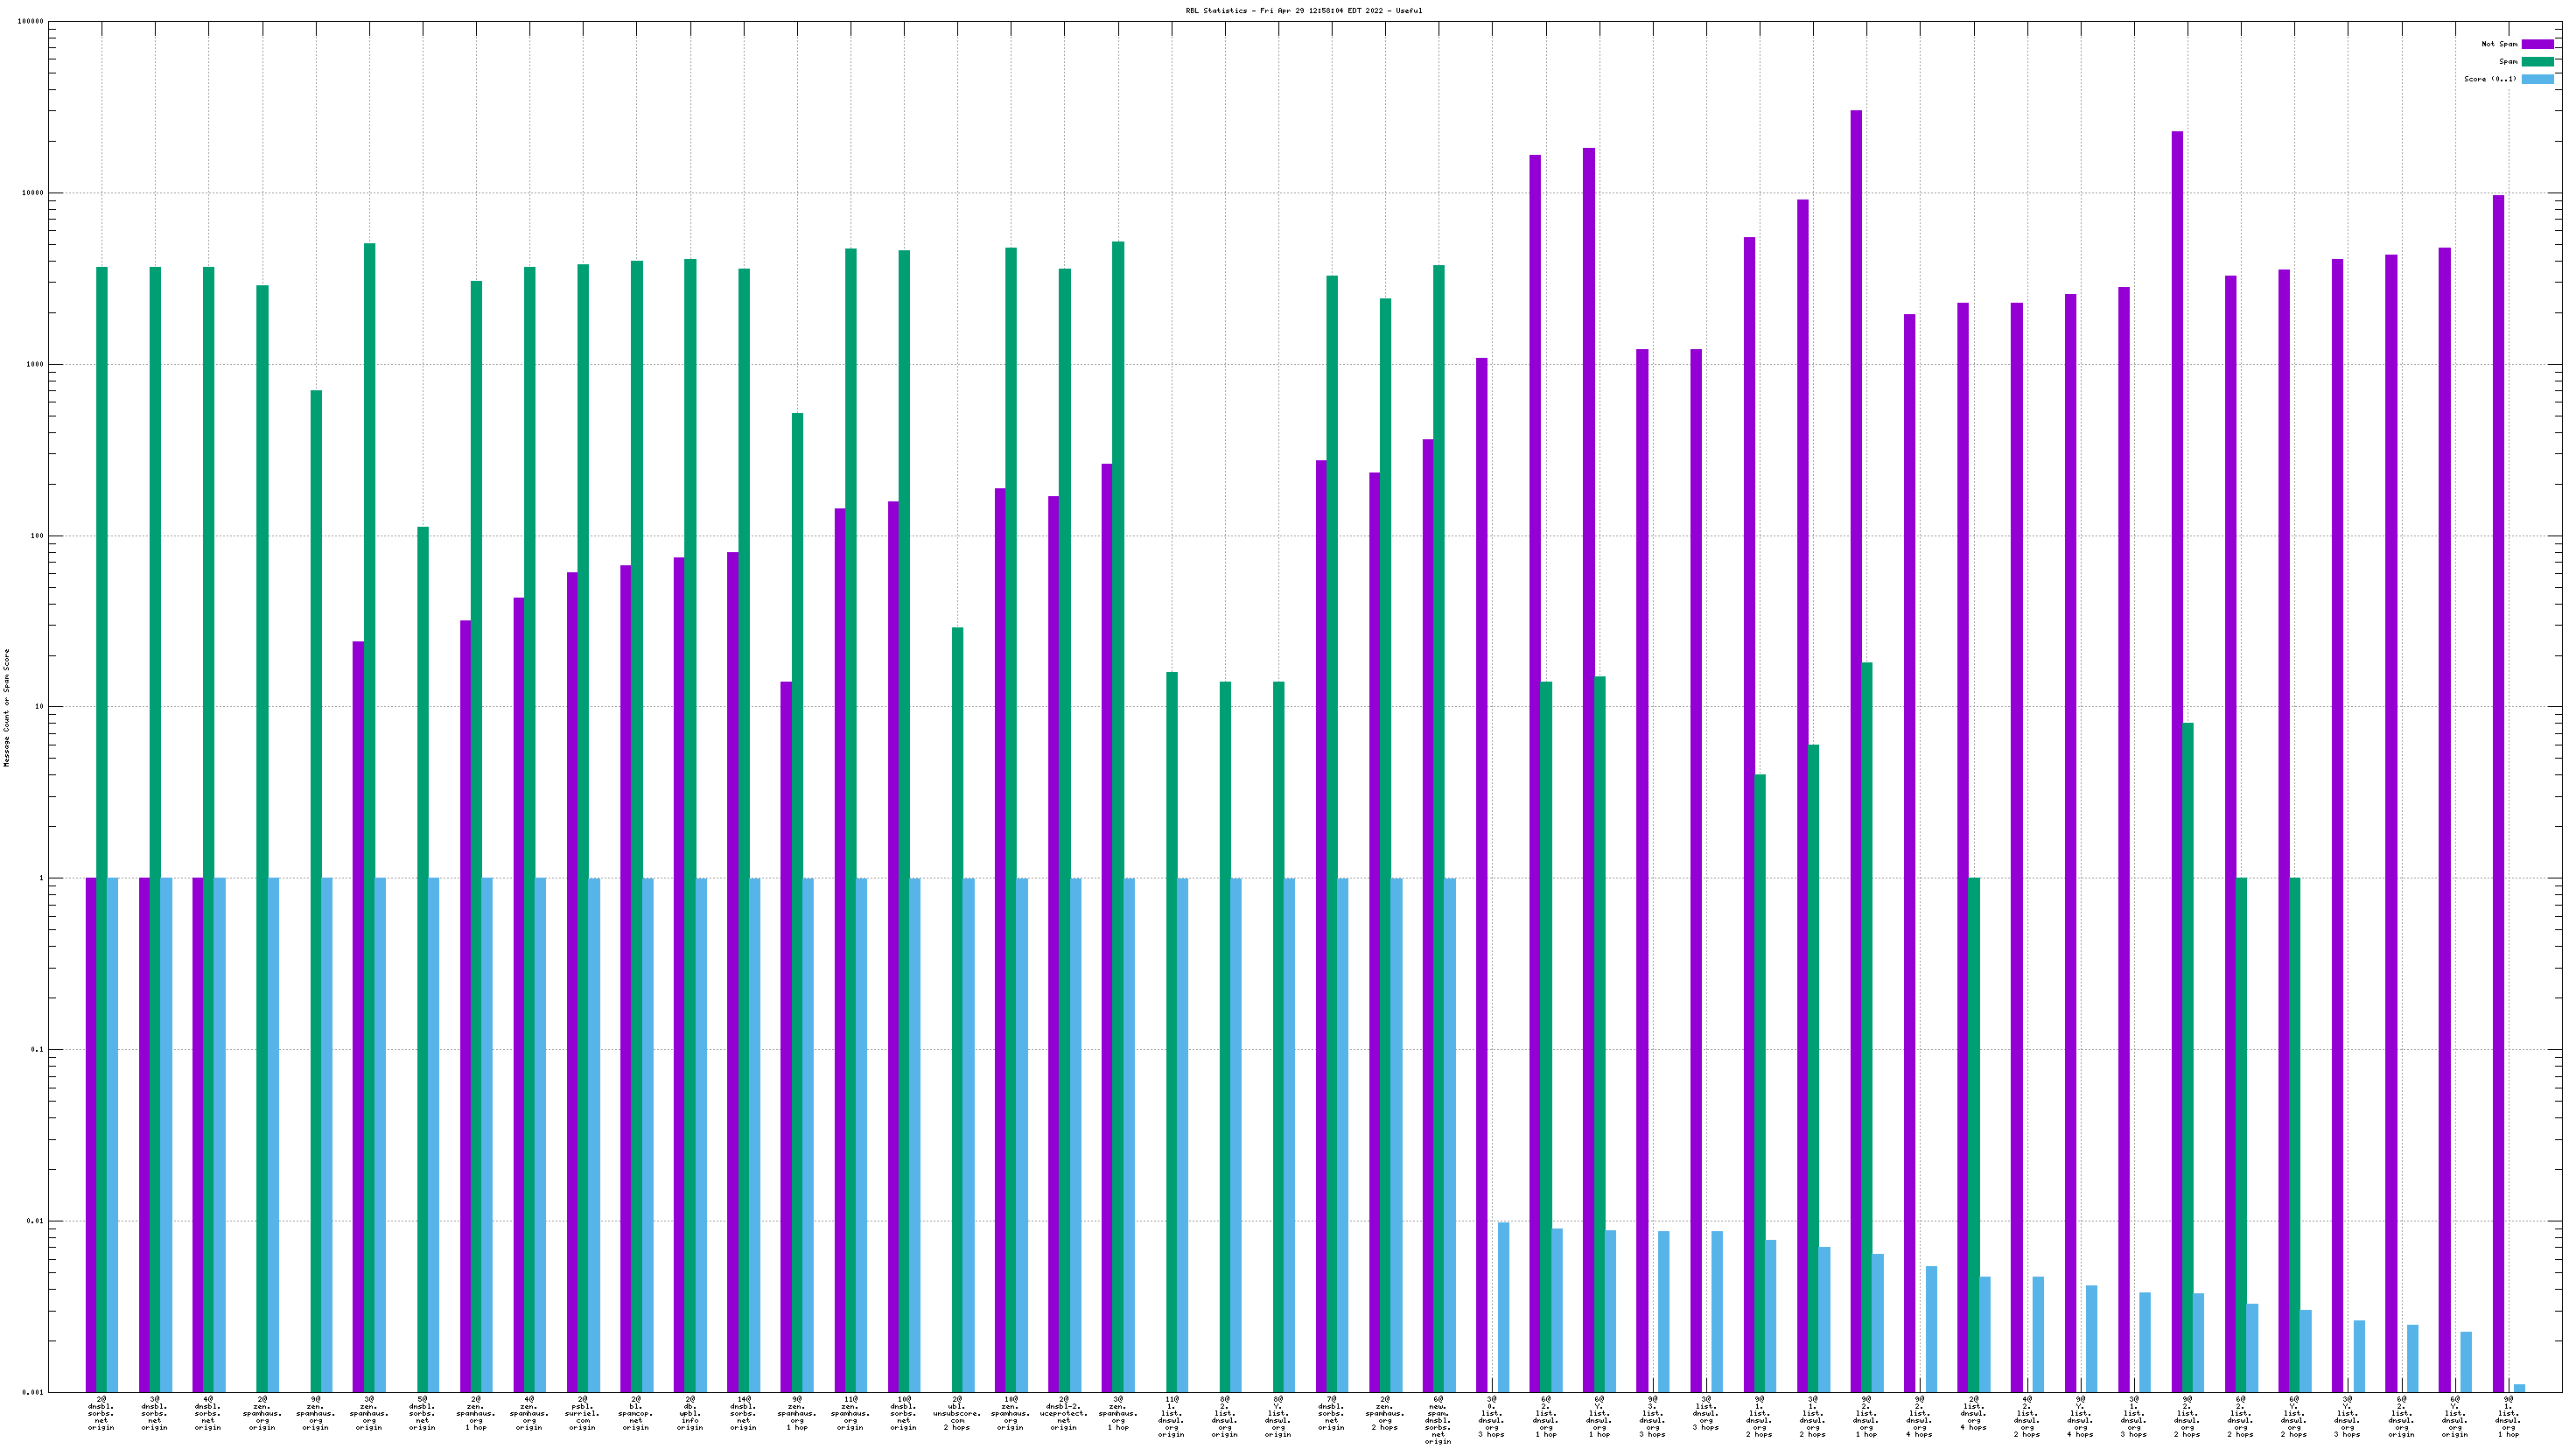Click the rotated Message Count y-axis title
The image size is (2576, 1449).
click(6, 707)
